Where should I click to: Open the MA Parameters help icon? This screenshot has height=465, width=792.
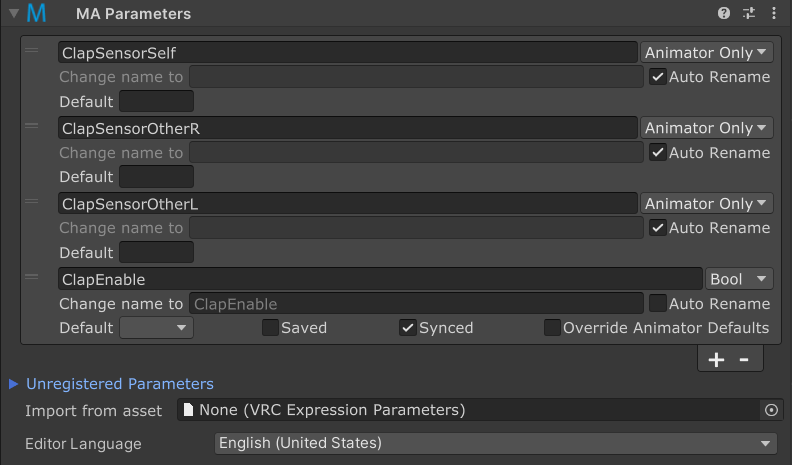click(x=723, y=13)
